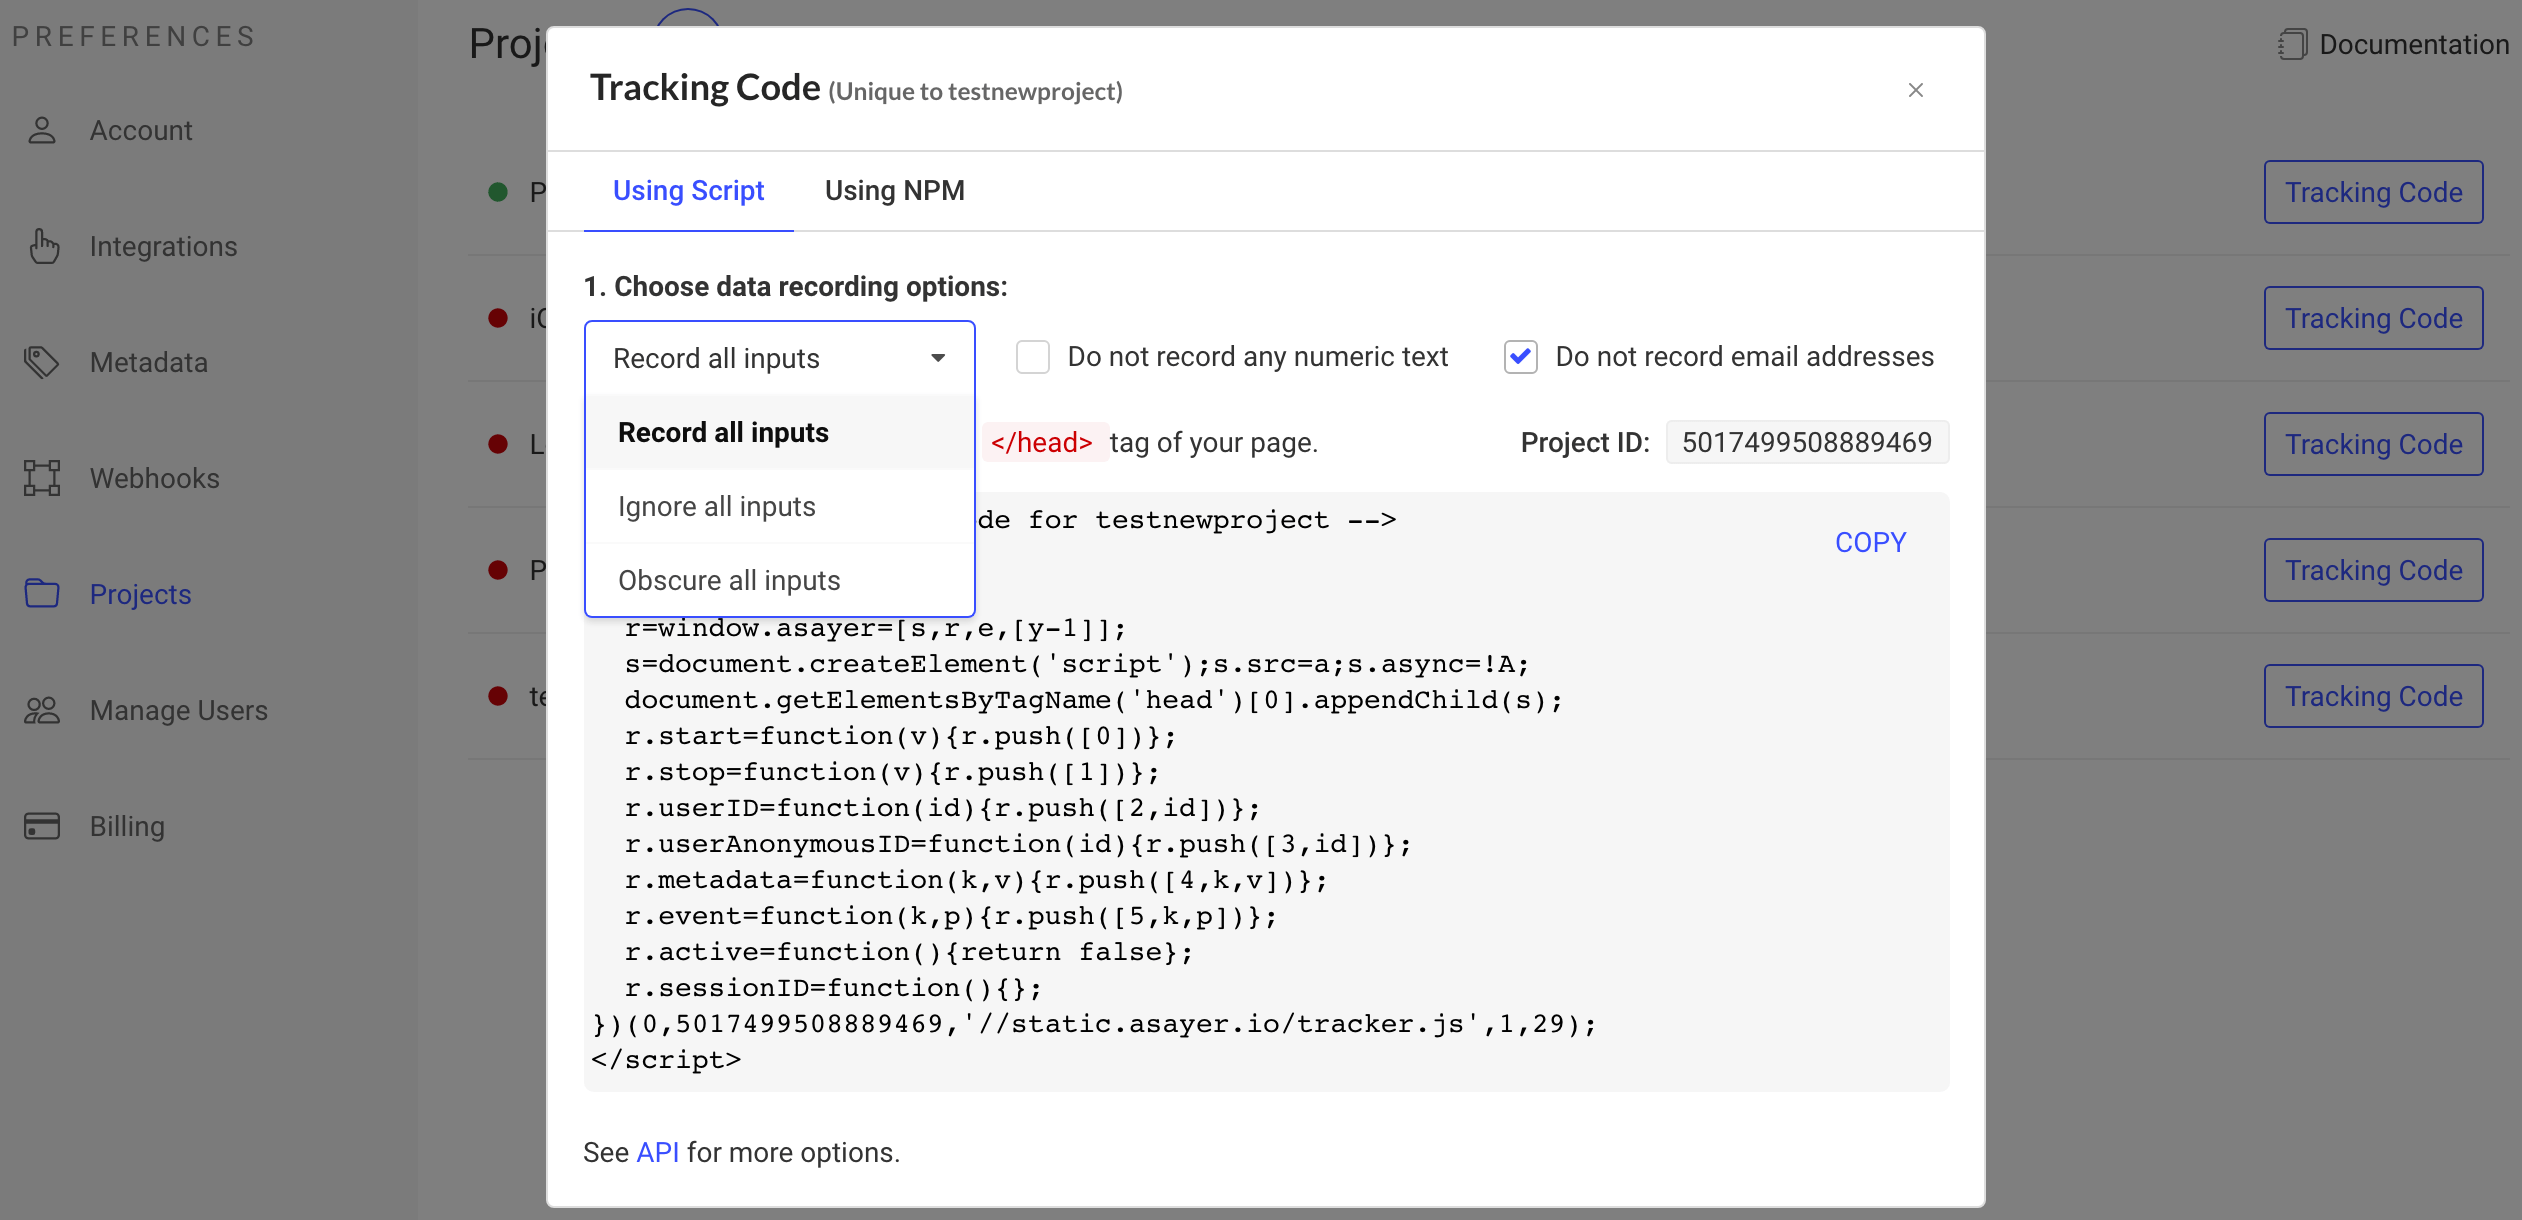
Task: Choose 'Ignore all inputs' option
Action: [717, 507]
